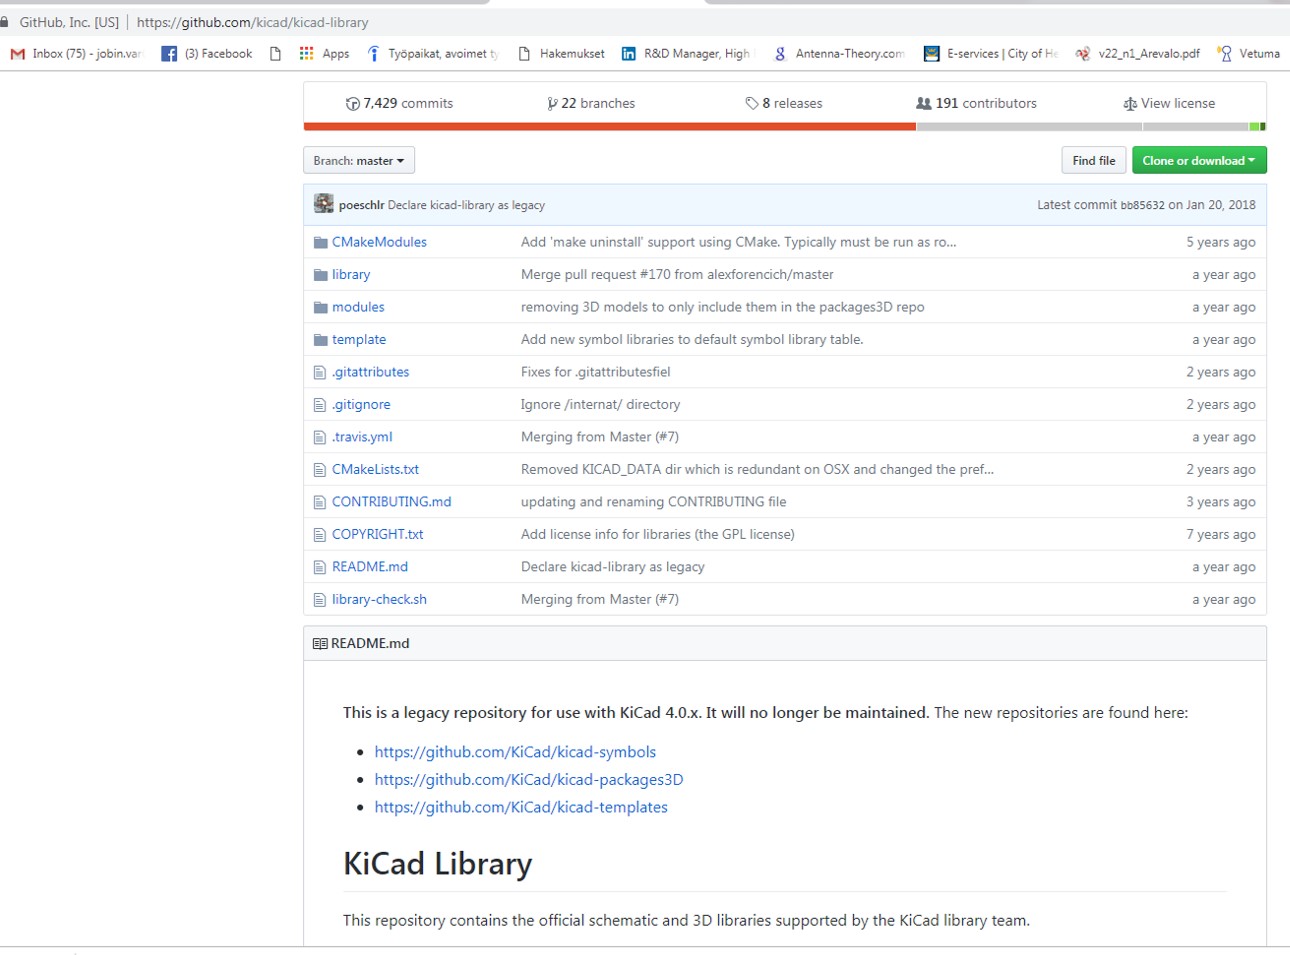This screenshot has width=1290, height=955.
Task: Open the View license link
Action: [x=1169, y=104]
